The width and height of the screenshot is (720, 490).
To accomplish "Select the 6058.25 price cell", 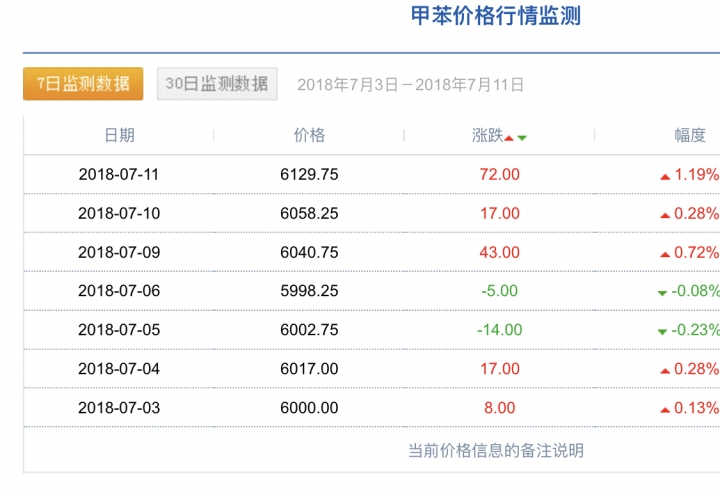I will click(309, 214).
